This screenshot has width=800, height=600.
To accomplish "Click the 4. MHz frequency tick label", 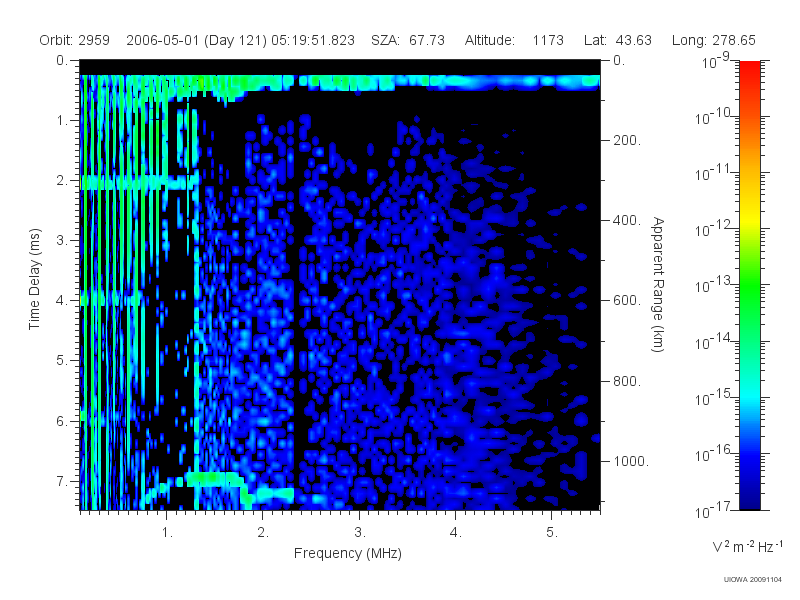I will point(456,533).
